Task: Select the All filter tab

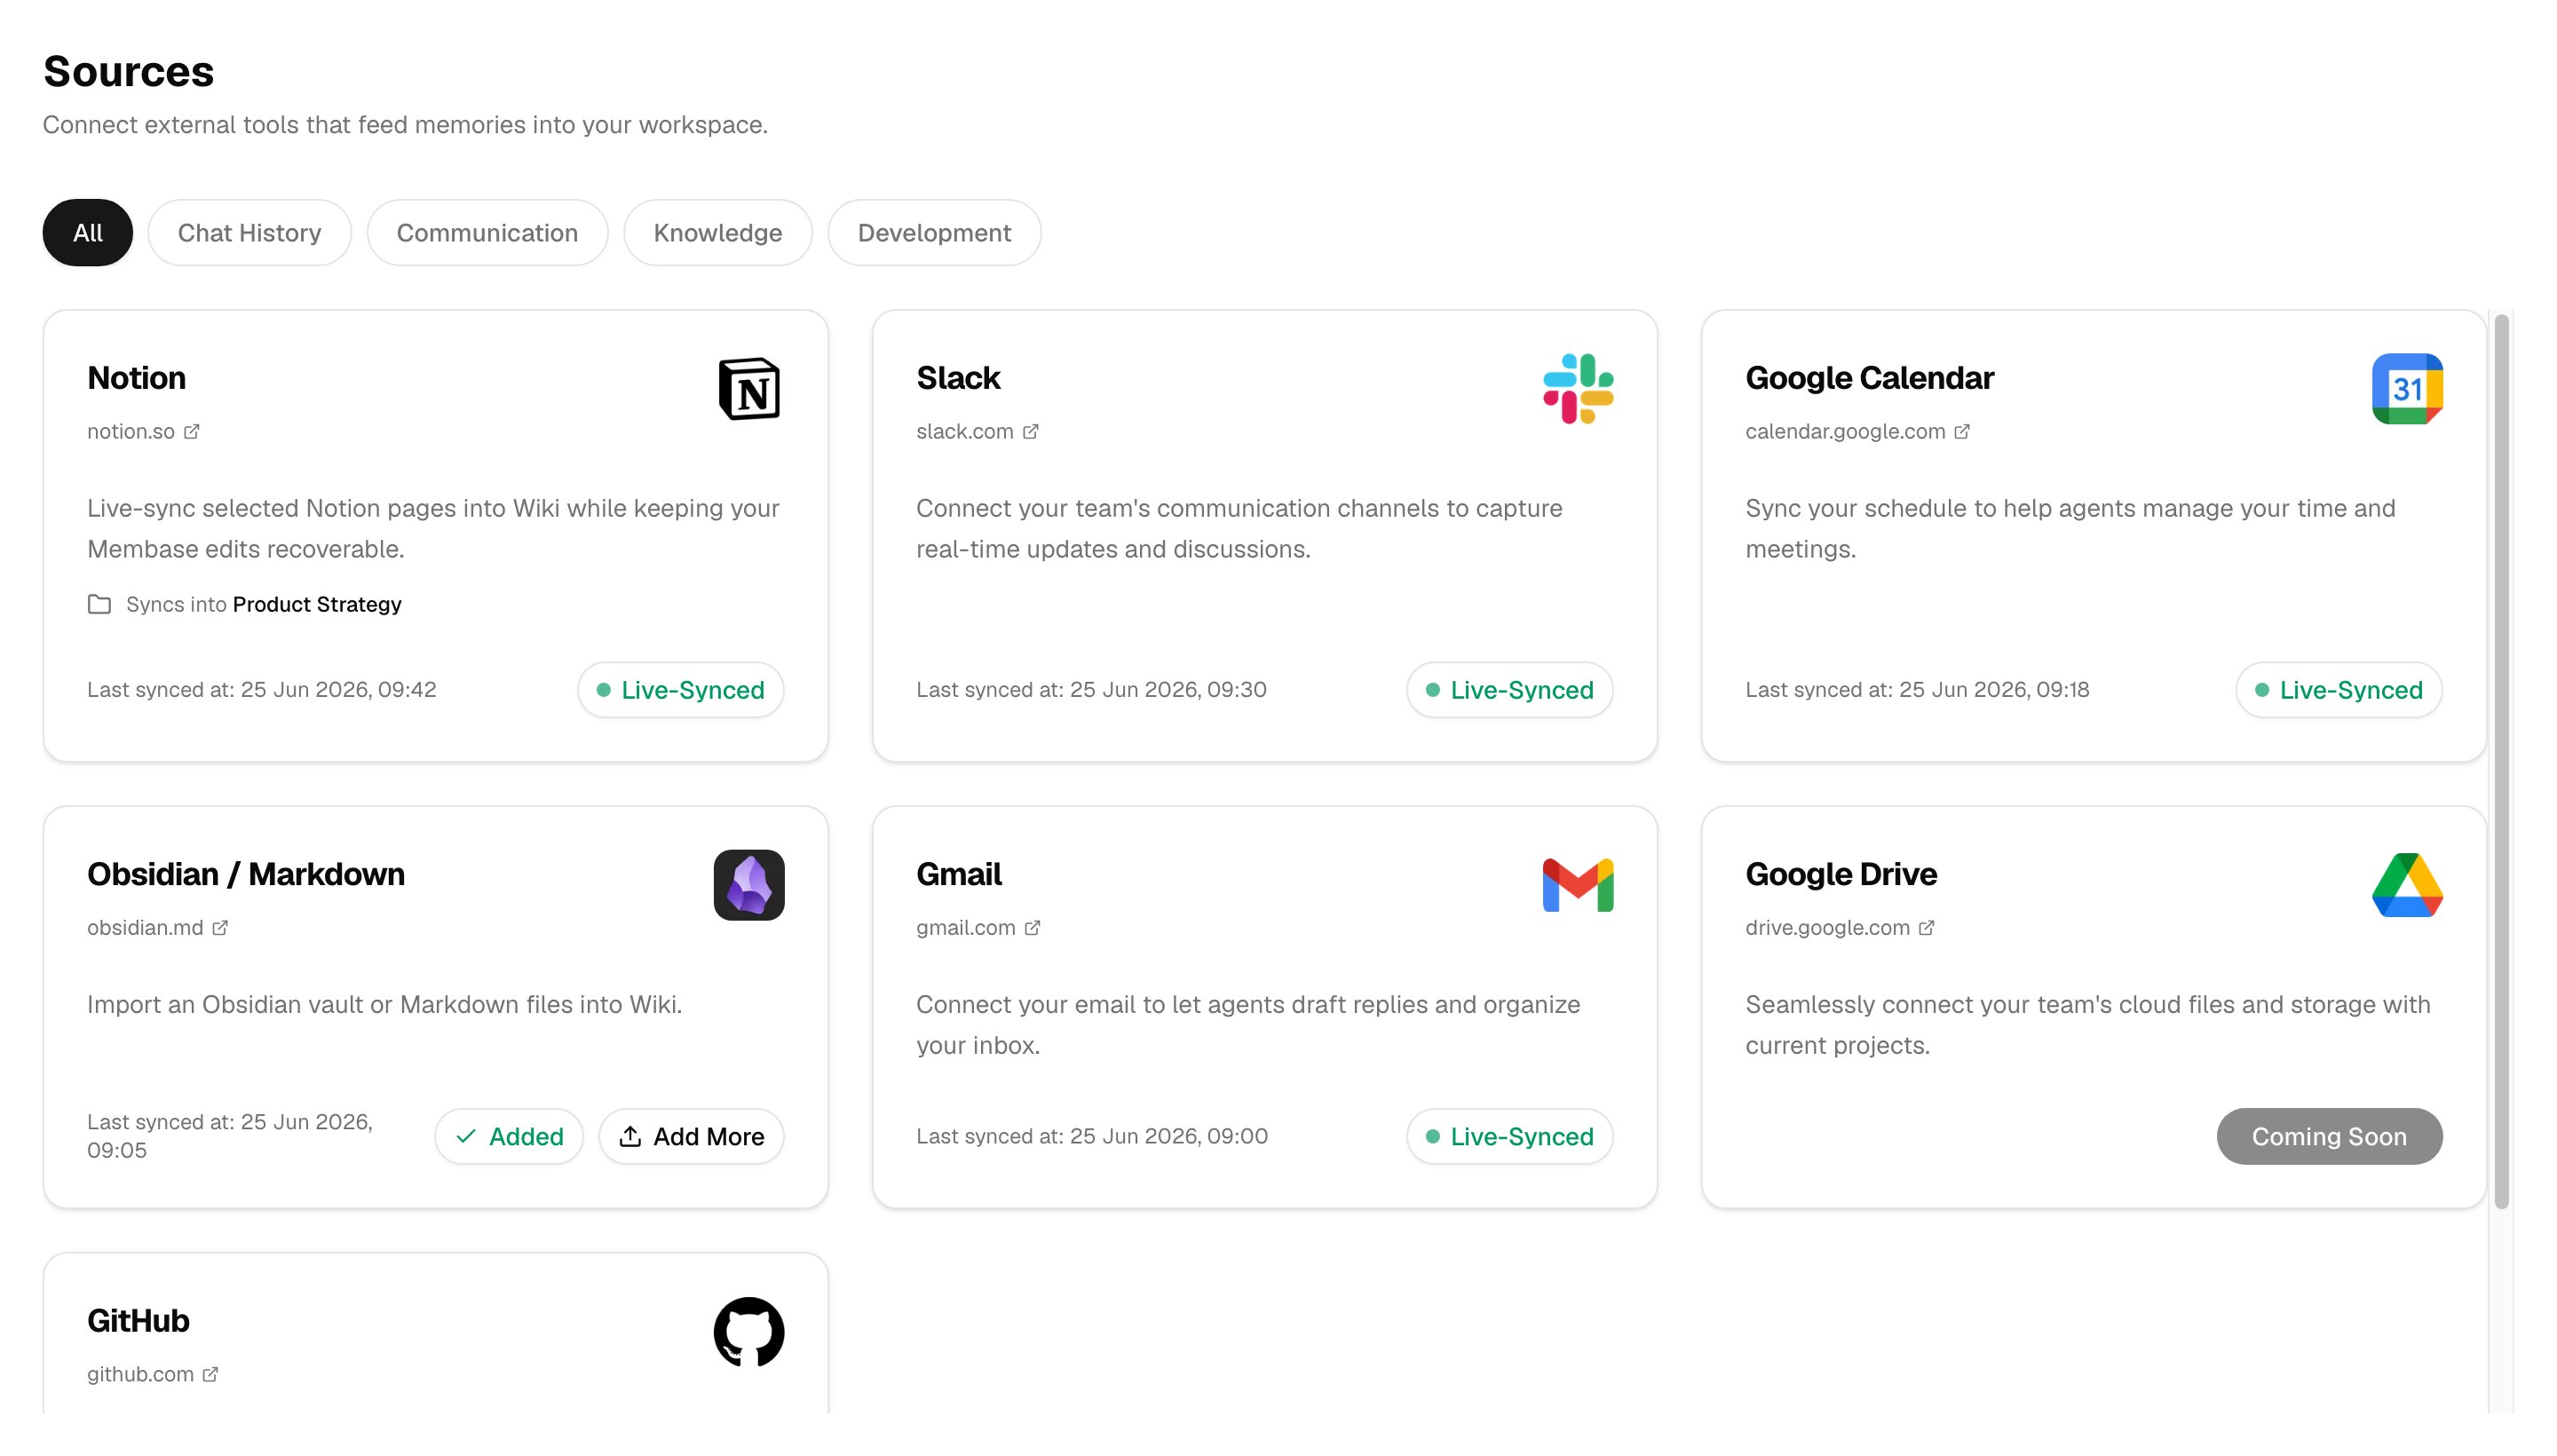Action: pos(87,232)
